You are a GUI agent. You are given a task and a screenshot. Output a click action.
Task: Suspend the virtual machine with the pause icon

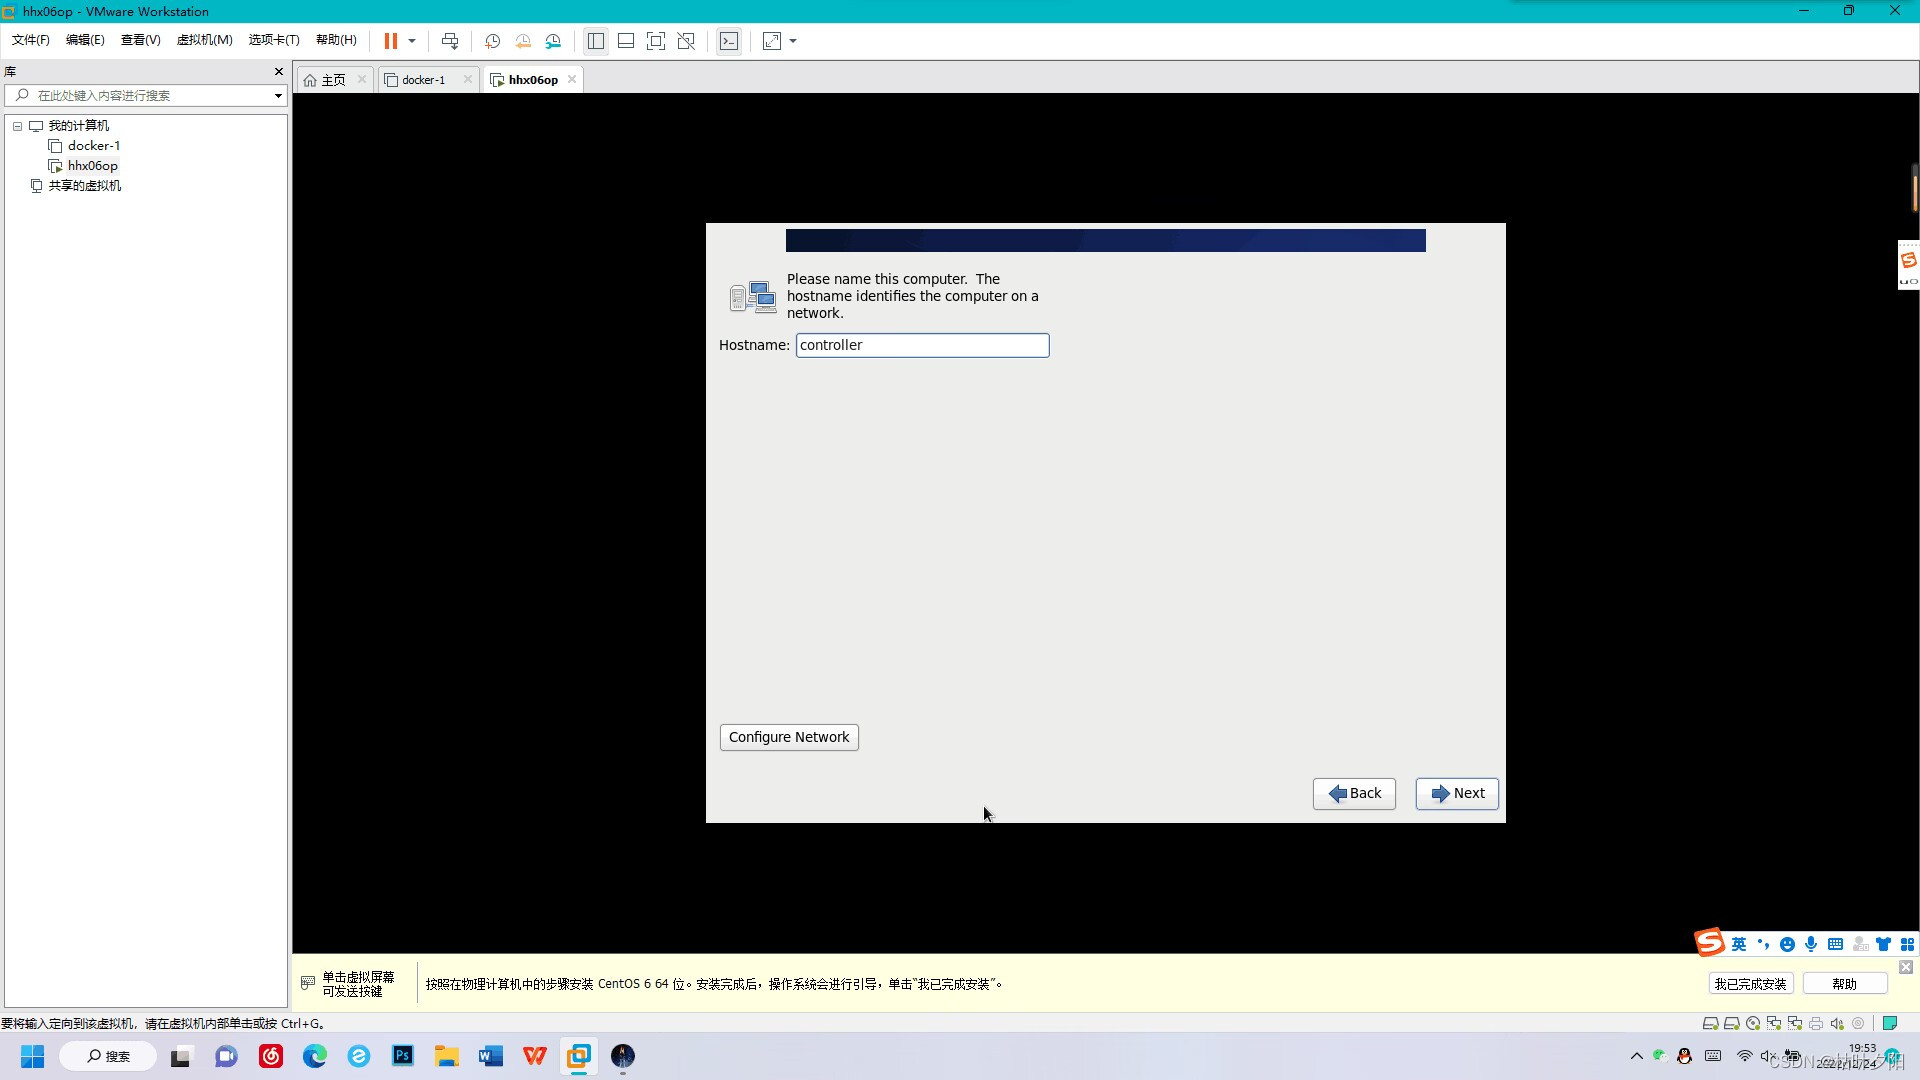coord(391,41)
